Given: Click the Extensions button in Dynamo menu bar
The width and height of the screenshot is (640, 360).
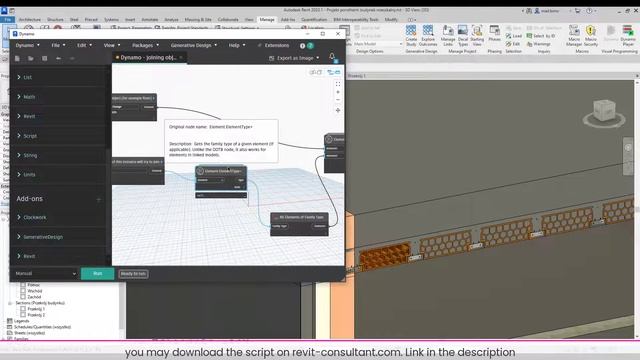Looking at the screenshot, I should [273, 45].
